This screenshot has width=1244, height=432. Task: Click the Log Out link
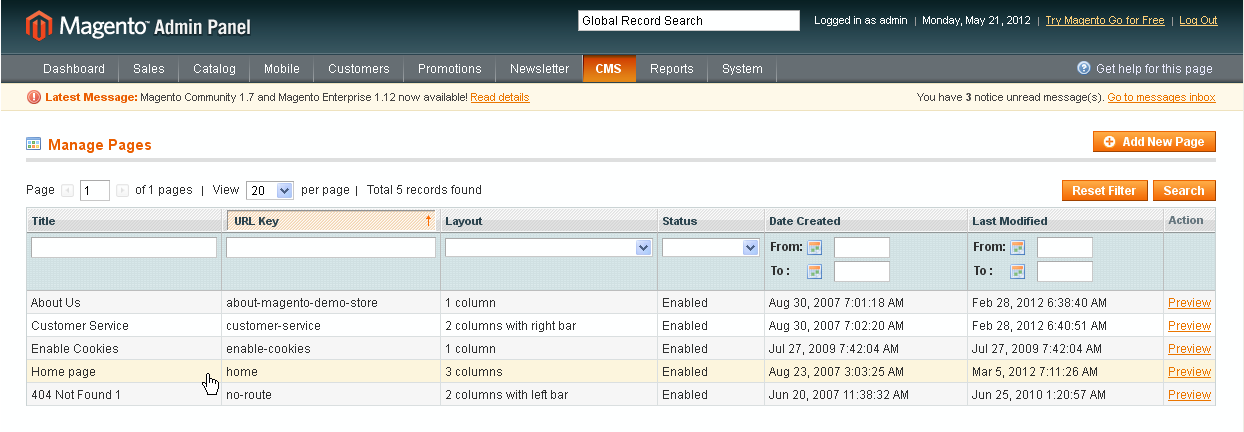click(x=1198, y=20)
